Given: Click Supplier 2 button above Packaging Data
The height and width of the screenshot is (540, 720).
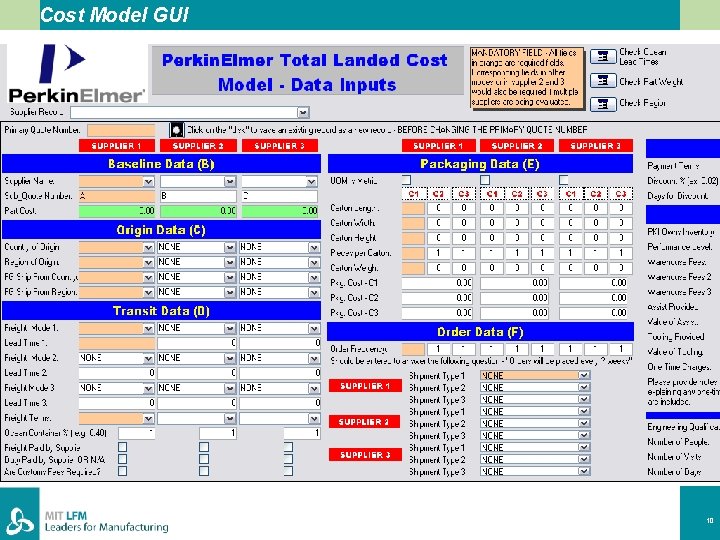Looking at the screenshot, I should [x=517, y=146].
